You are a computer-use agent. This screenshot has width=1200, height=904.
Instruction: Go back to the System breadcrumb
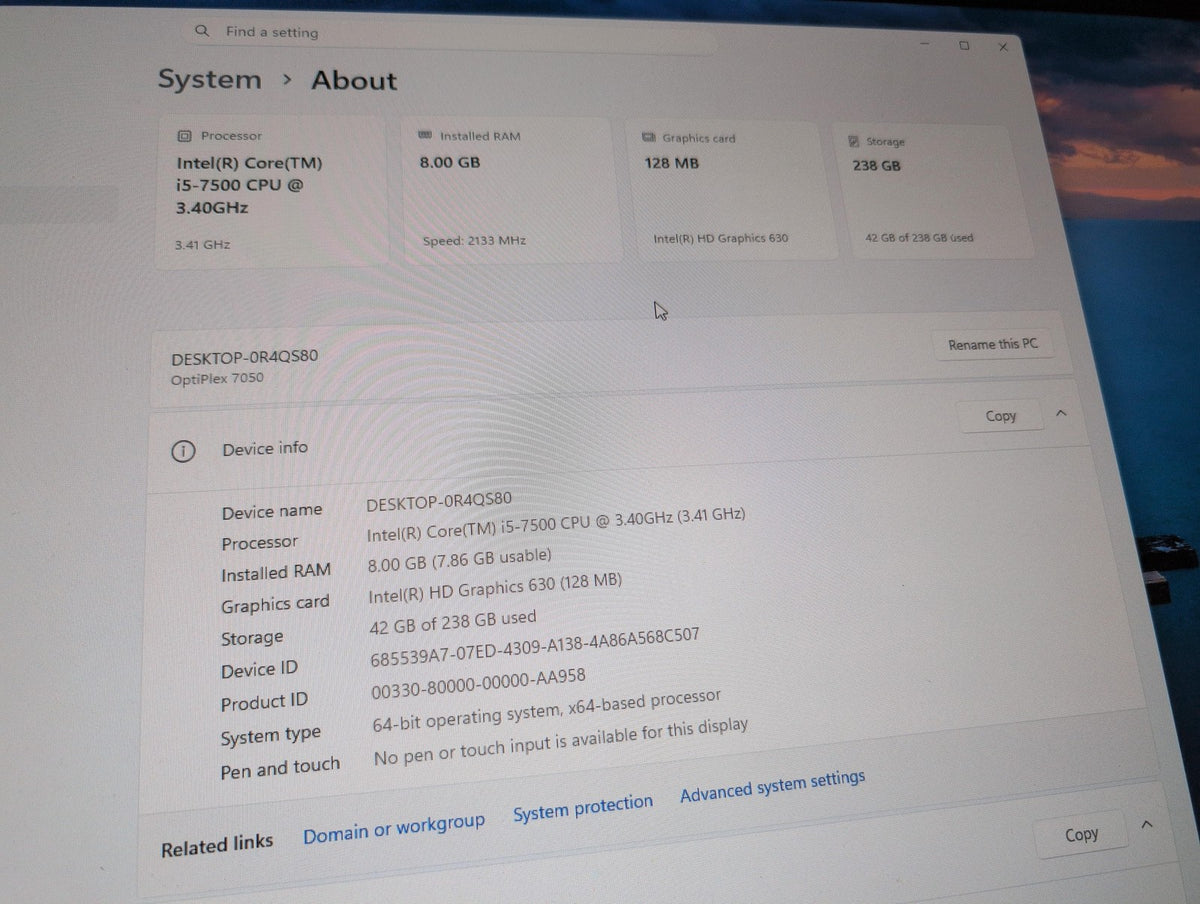pyautogui.click(x=209, y=80)
